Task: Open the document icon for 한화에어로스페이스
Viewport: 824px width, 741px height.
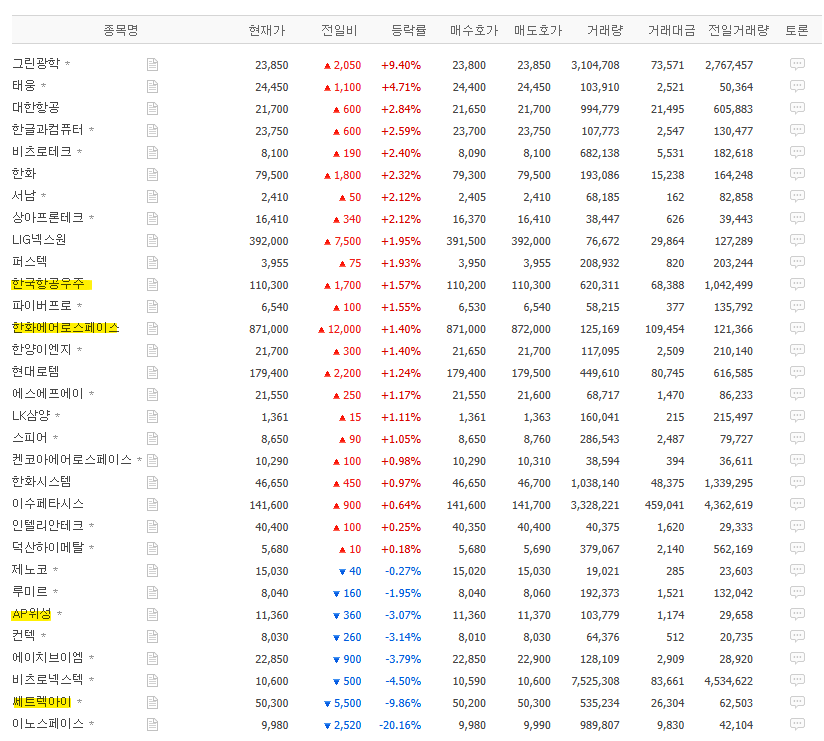Action: coord(152,328)
